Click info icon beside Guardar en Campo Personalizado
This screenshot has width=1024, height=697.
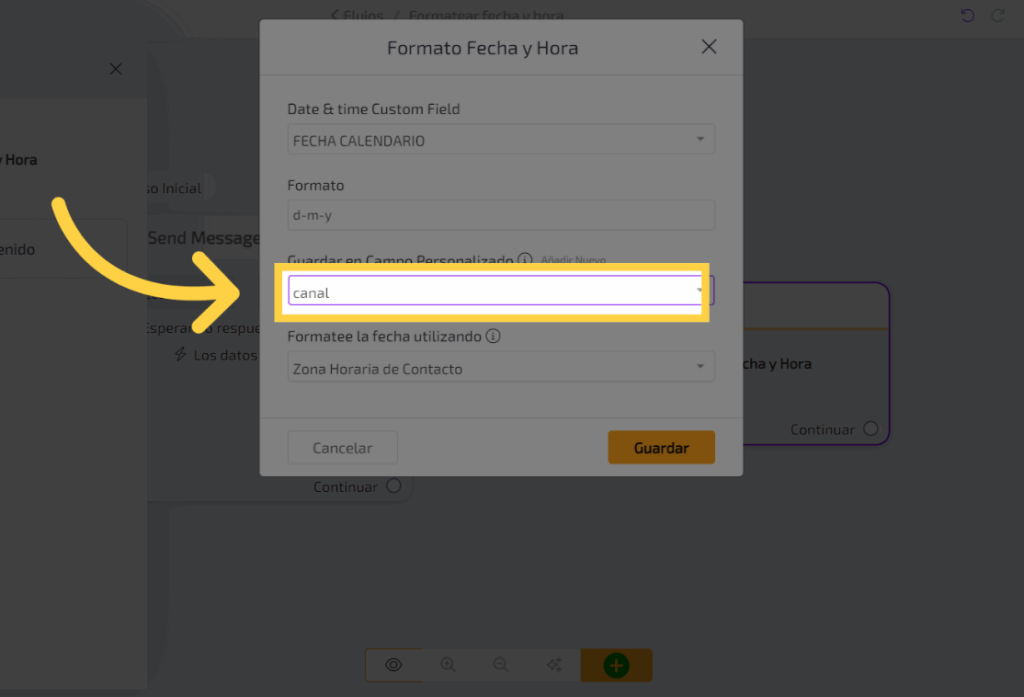tap(525, 260)
